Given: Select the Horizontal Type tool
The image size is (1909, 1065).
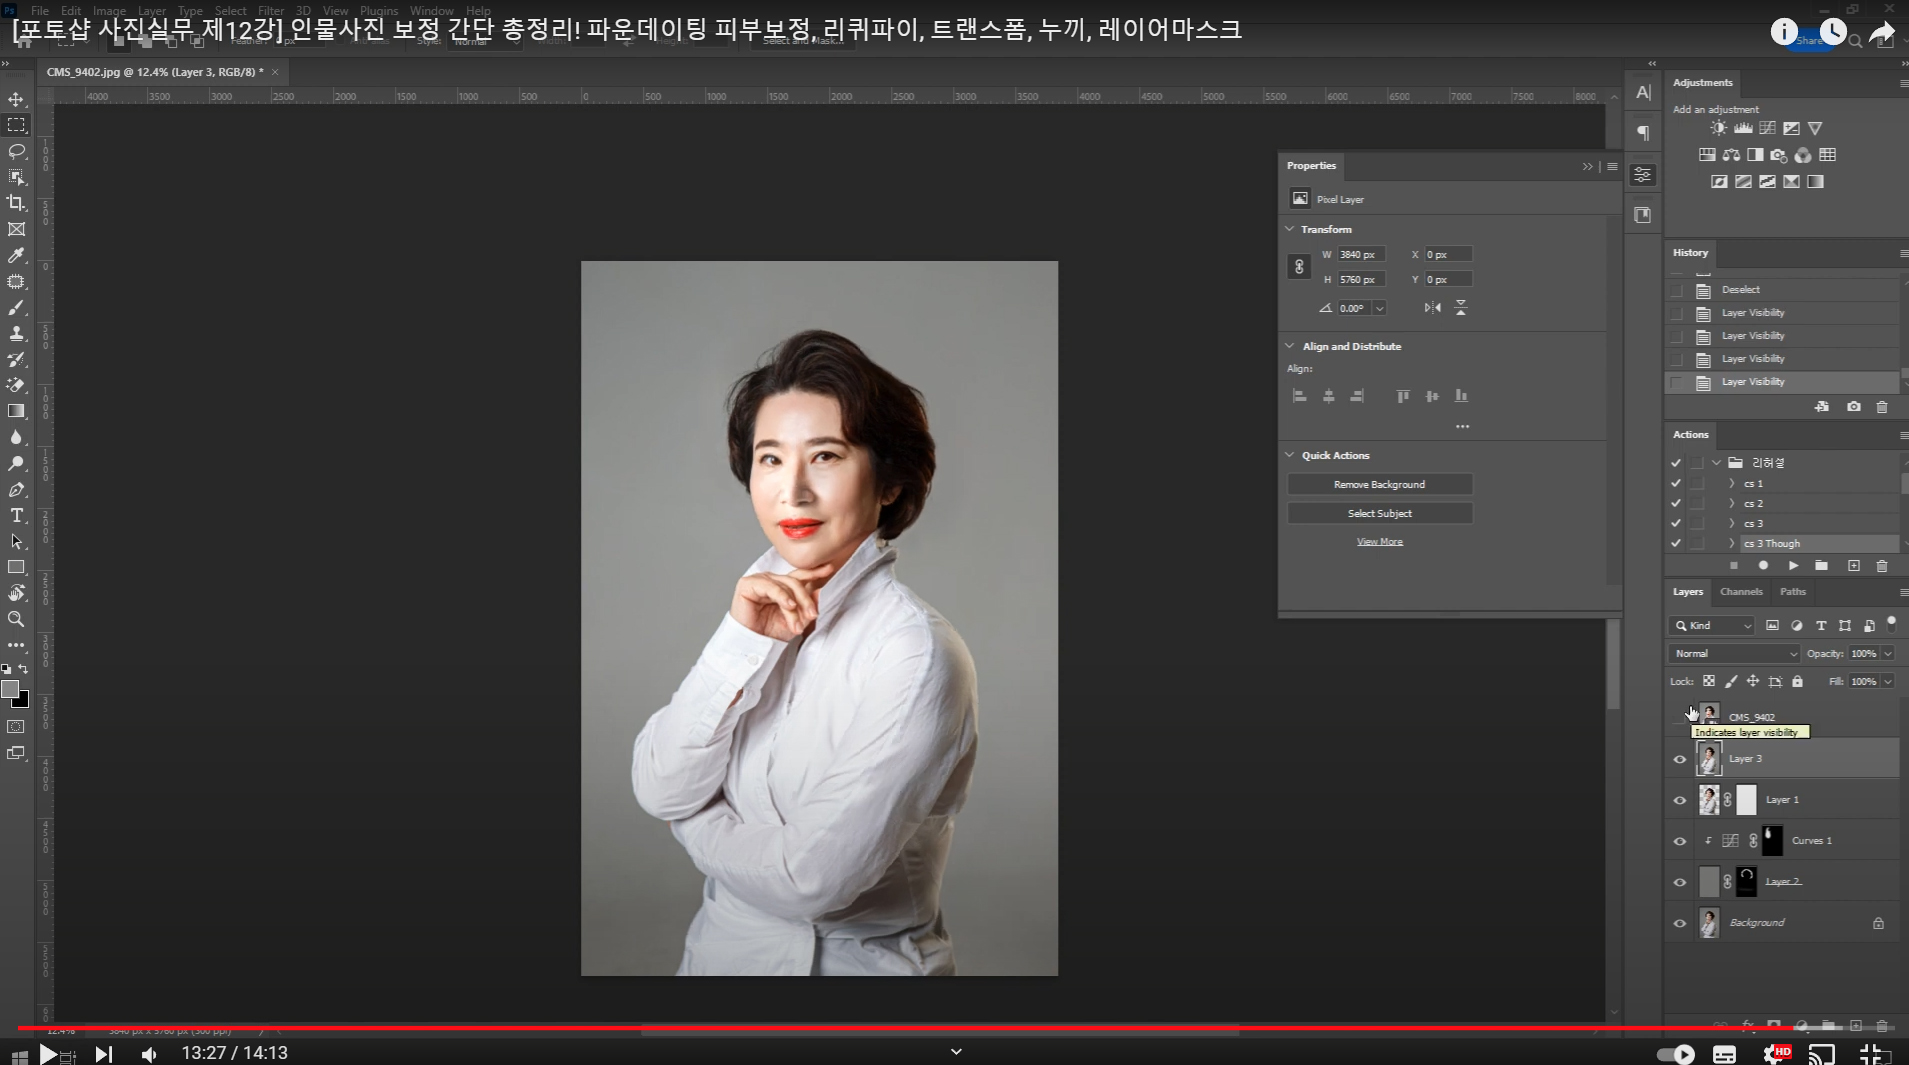Looking at the screenshot, I should pos(16,515).
